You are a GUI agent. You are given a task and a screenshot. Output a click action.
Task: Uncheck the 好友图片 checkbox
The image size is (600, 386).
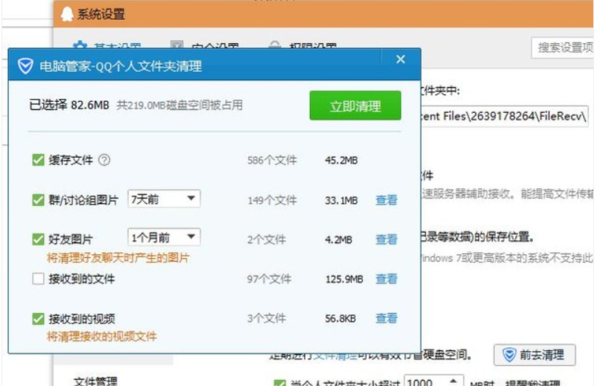(x=38, y=239)
